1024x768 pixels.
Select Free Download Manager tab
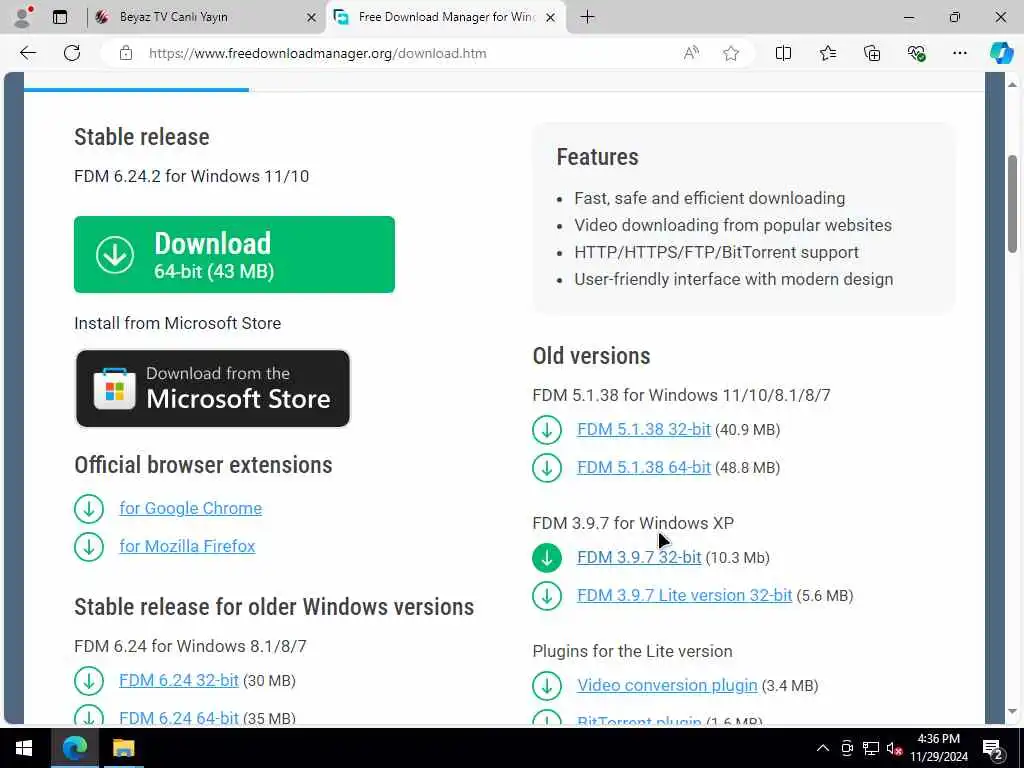tap(446, 17)
